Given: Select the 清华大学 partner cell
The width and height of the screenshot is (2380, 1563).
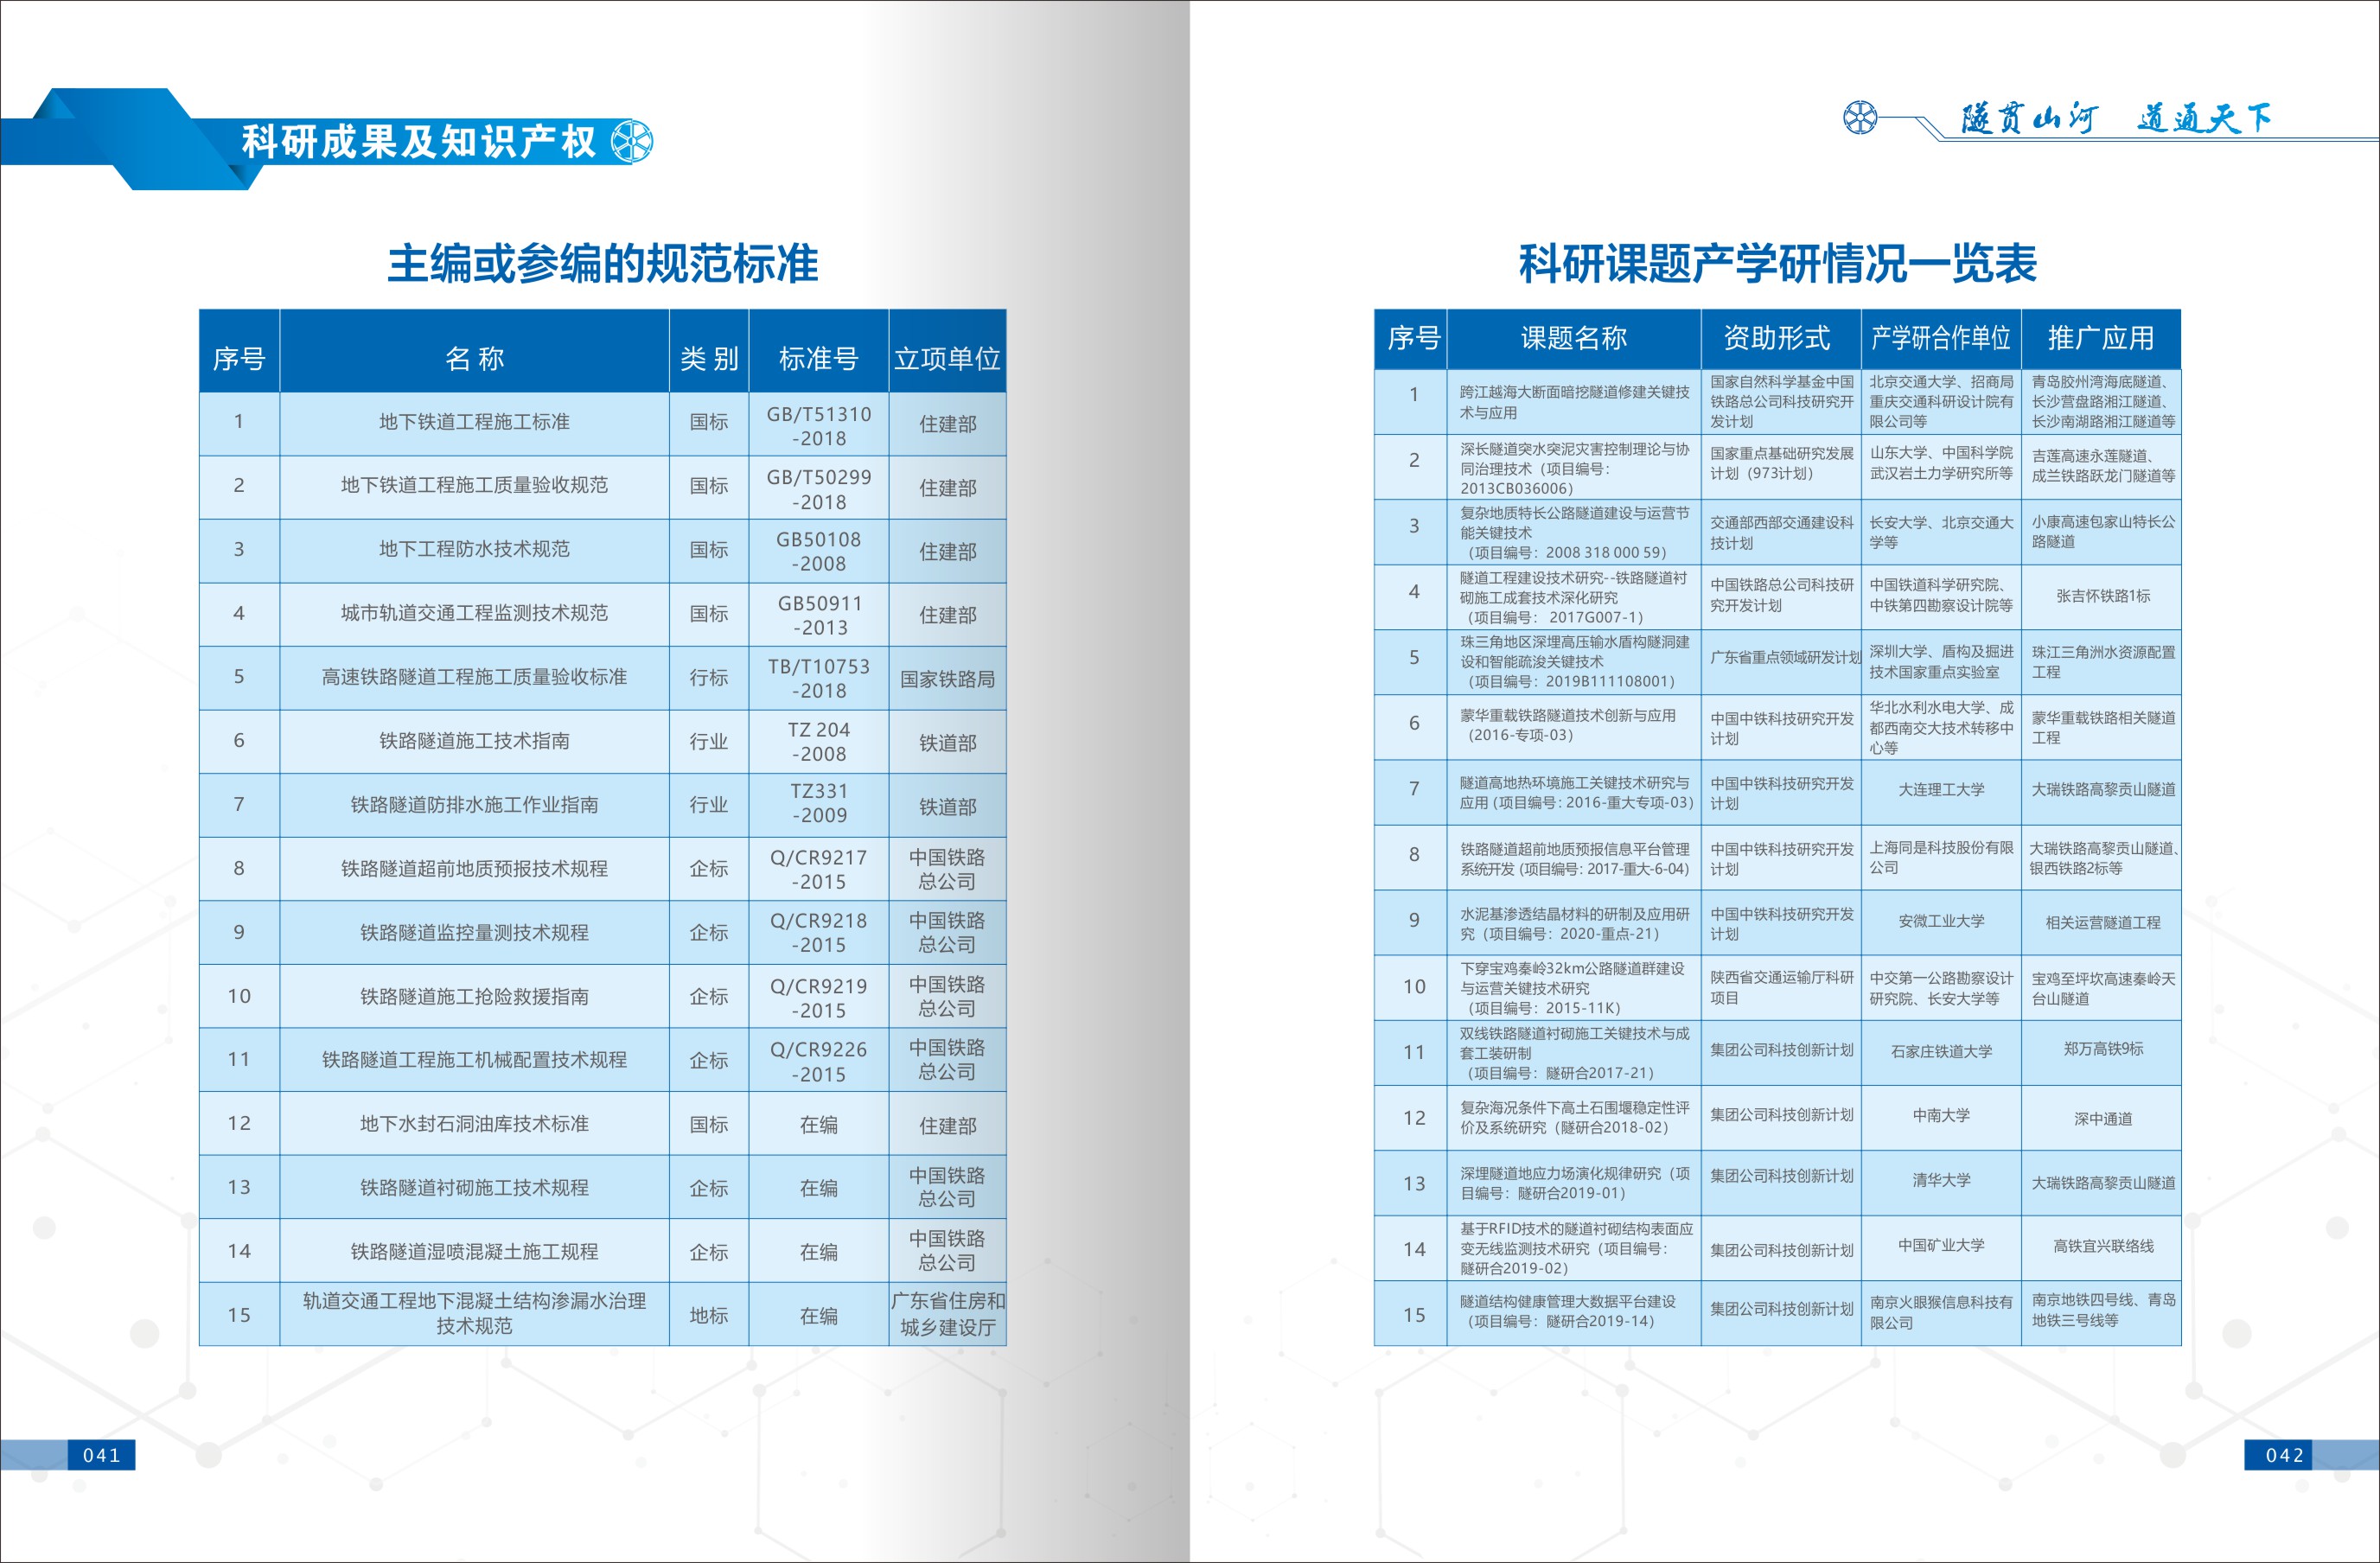Looking at the screenshot, I should 1940,1180.
